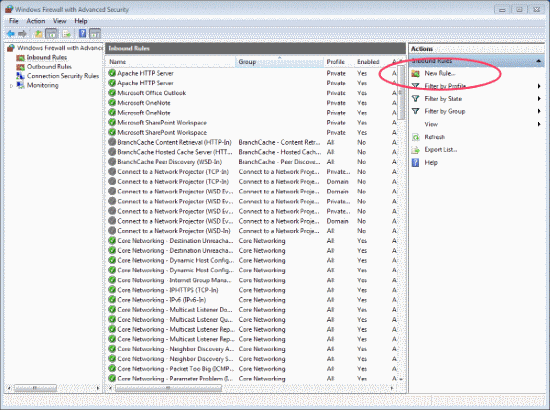Click Help link in Actions pane
550x410 pixels.
coord(431,162)
